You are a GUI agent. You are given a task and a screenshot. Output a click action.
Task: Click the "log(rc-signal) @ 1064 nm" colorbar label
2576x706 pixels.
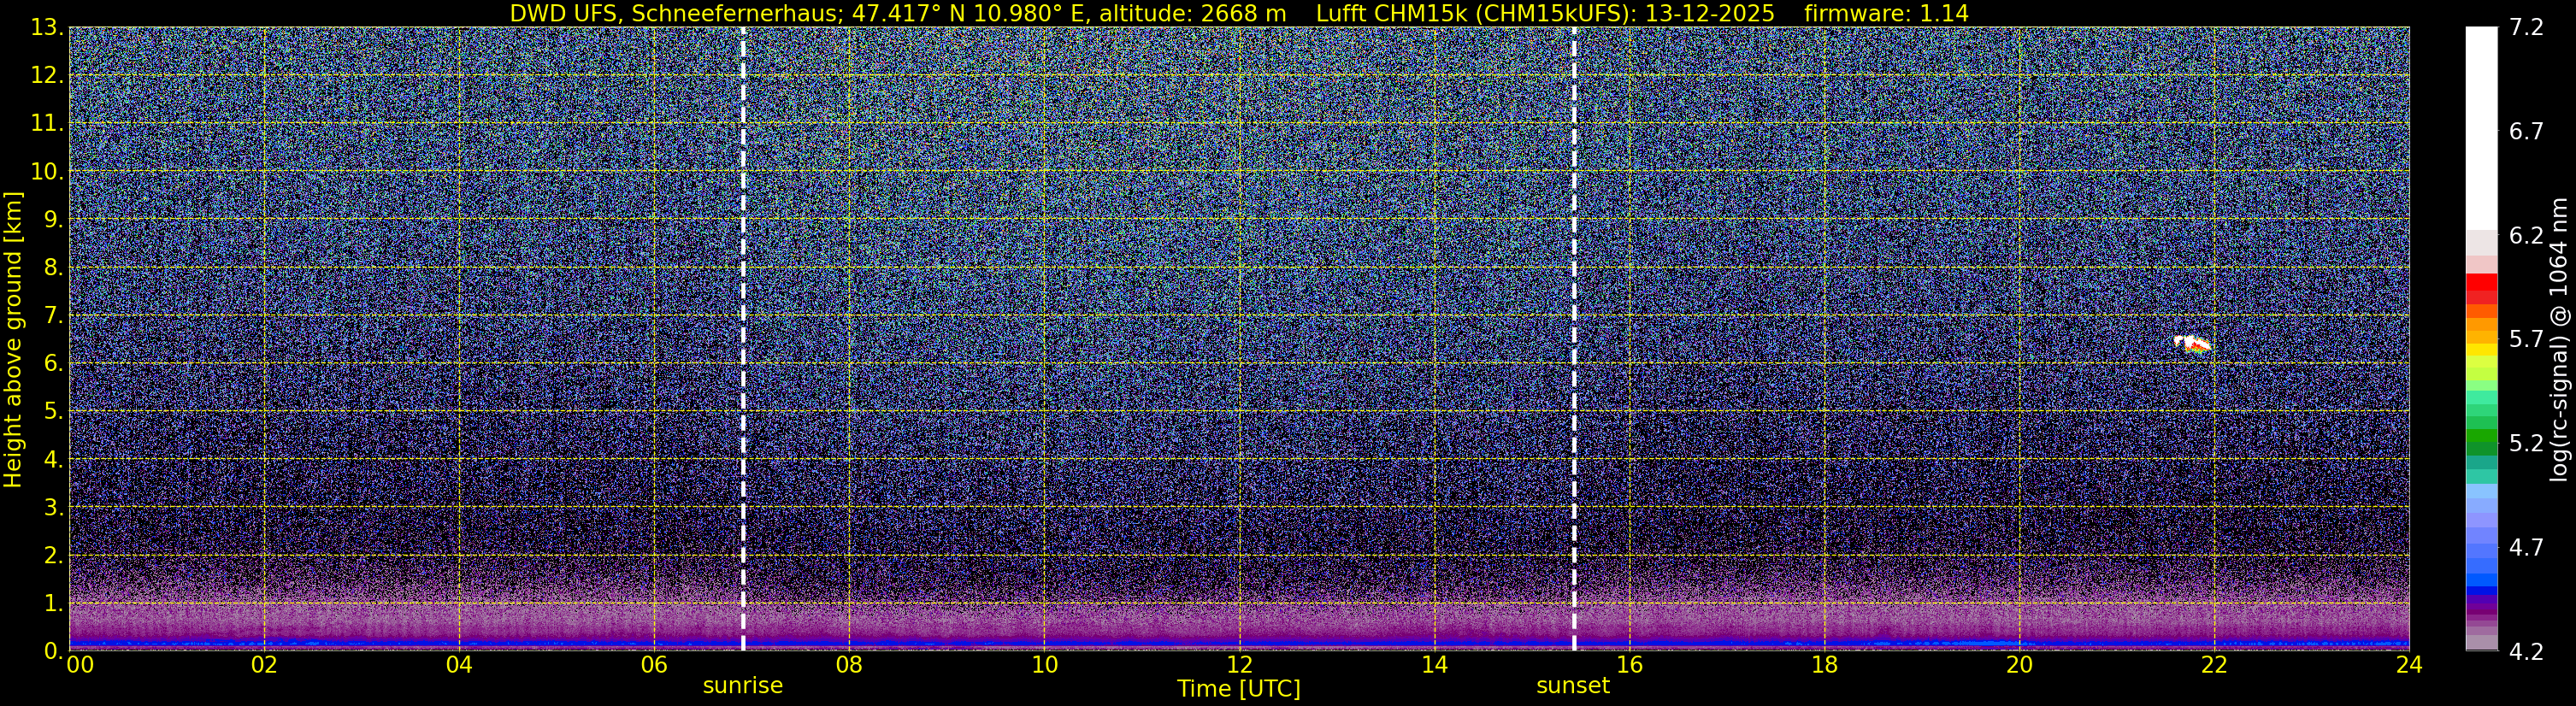pyautogui.click(x=2560, y=339)
